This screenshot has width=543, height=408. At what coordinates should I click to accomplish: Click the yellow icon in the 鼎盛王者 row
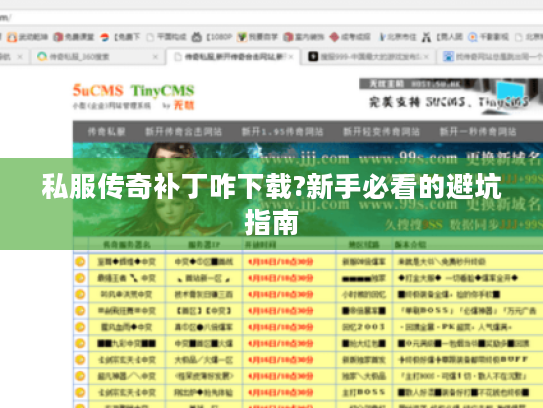coord(80,278)
